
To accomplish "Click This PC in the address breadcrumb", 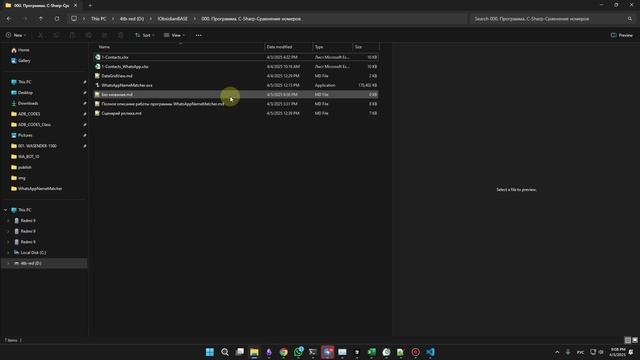I will 99,19.
